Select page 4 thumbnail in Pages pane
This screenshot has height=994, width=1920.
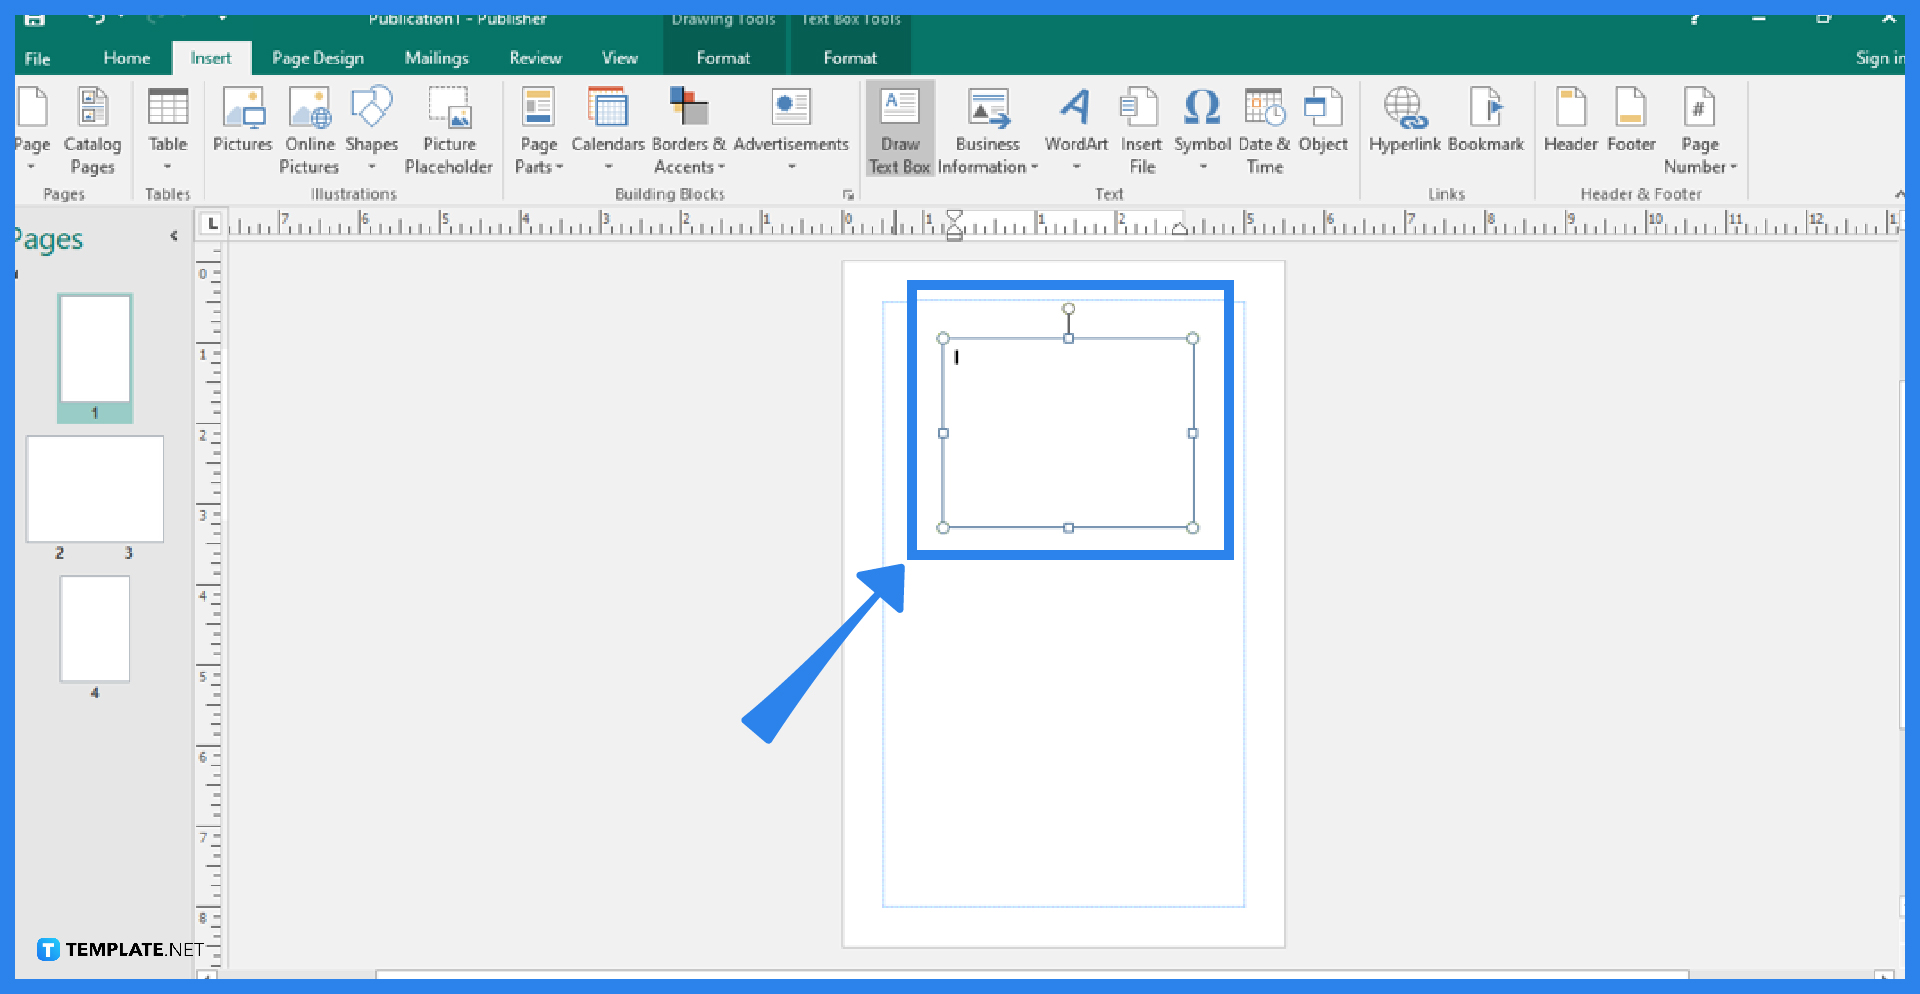(x=95, y=628)
